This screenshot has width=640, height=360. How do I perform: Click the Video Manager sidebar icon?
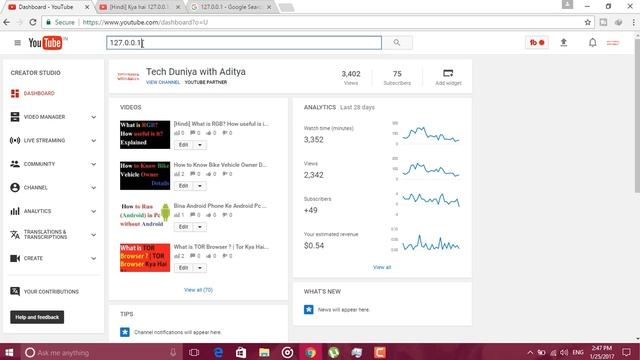[x=15, y=117]
